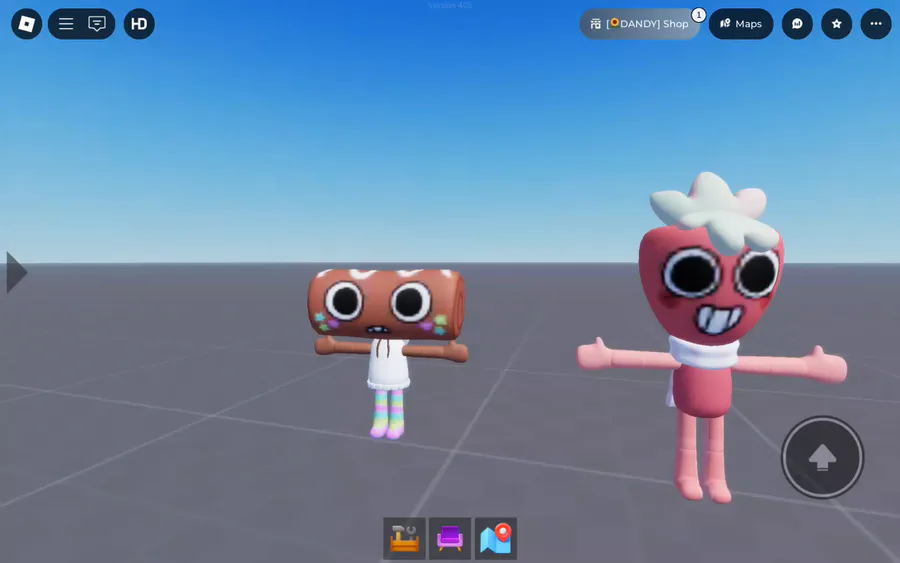
Task: Select the toolbox build tool
Action: point(405,538)
